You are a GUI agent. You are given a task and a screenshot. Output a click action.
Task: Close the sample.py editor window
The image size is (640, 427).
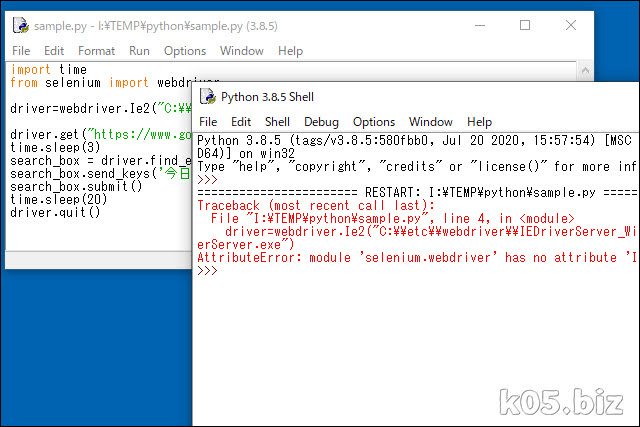[571, 25]
